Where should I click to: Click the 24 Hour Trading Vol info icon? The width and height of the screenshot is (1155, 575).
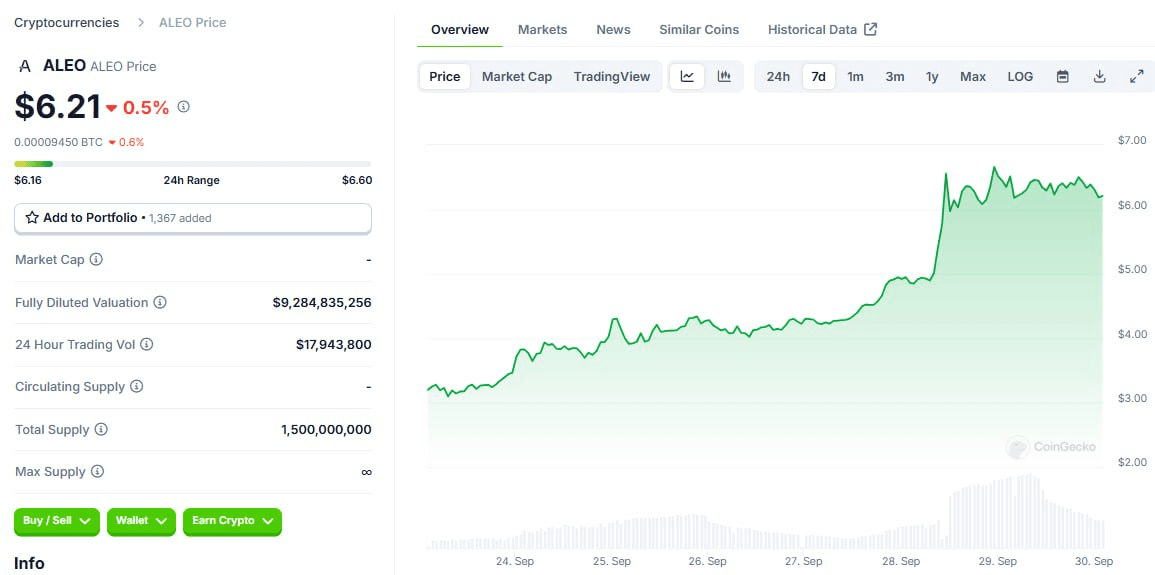click(x=147, y=344)
